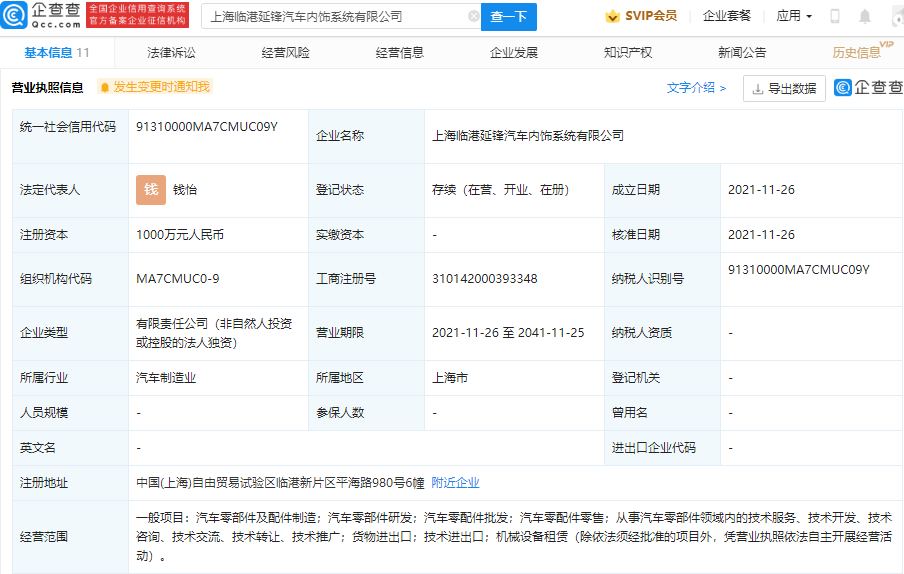904x574 pixels.
Task: Click the 钱 avatar of the legal representative
Action: coord(151,190)
